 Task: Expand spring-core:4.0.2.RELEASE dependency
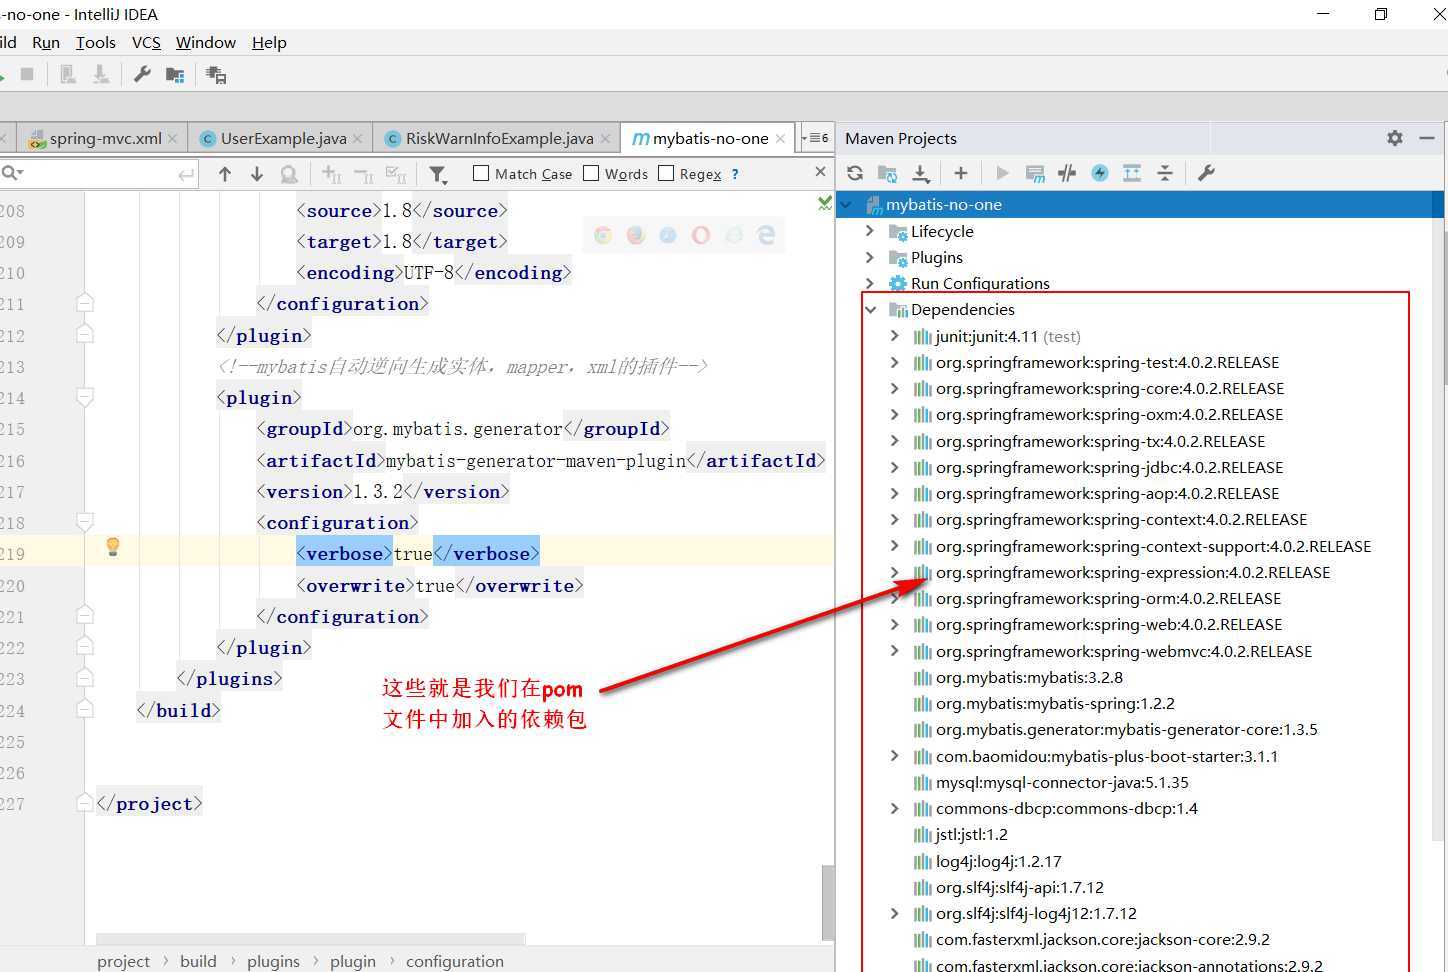pyautogui.click(x=895, y=388)
